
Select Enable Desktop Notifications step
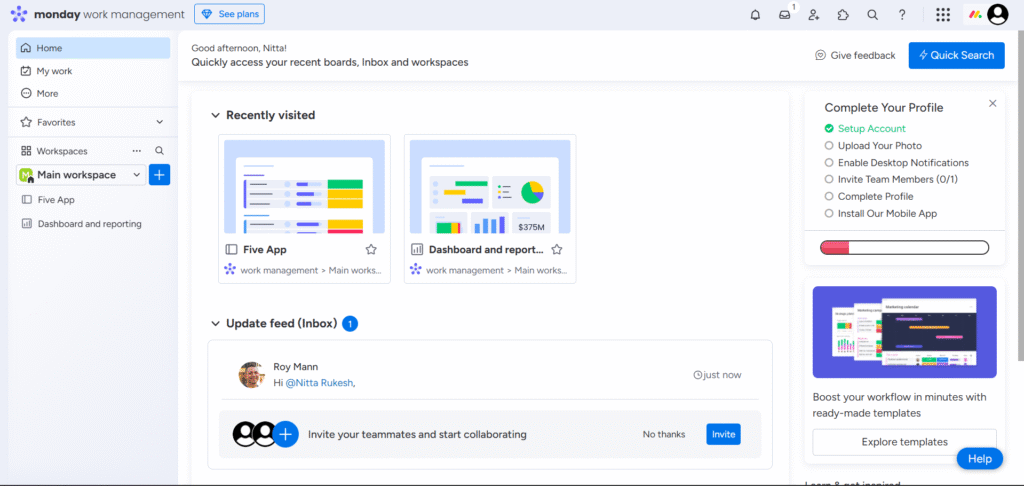[x=902, y=163]
